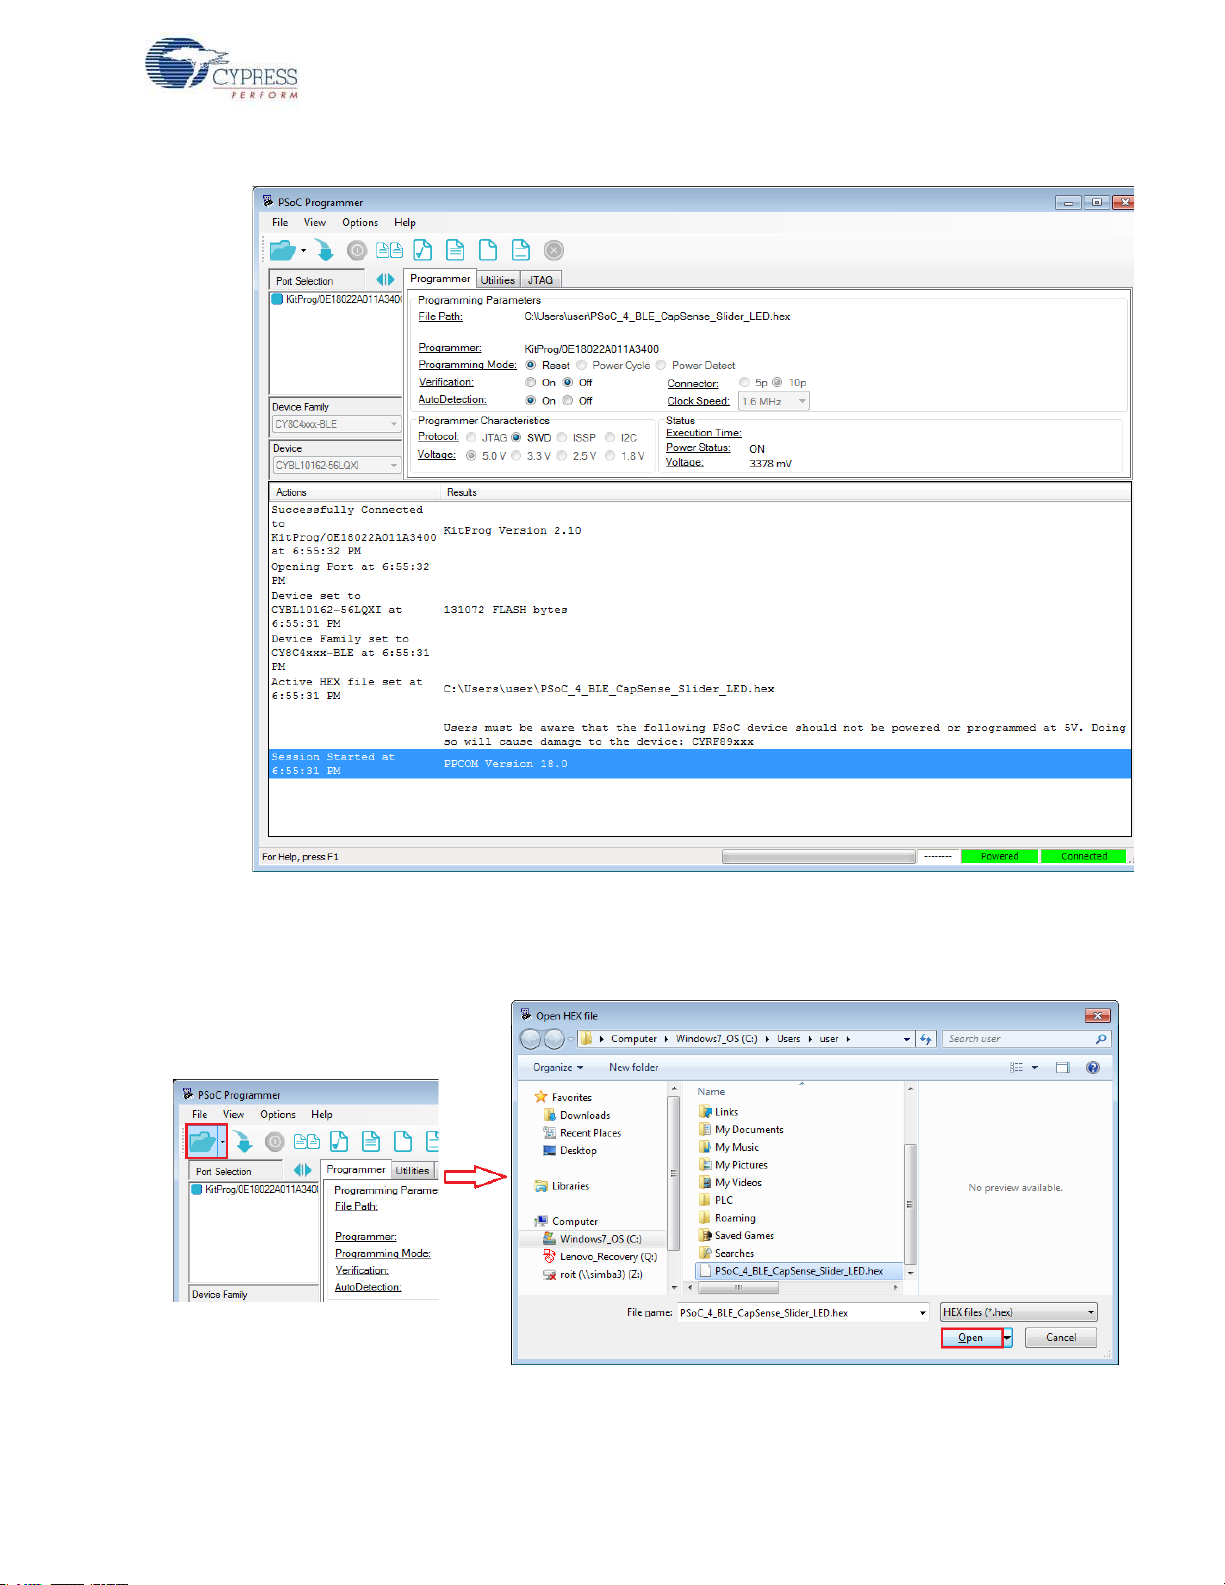This screenshot has height=1585, width=1225.
Task: Open Help menu in full PSoC Programmer window
Action: pyautogui.click(x=405, y=223)
